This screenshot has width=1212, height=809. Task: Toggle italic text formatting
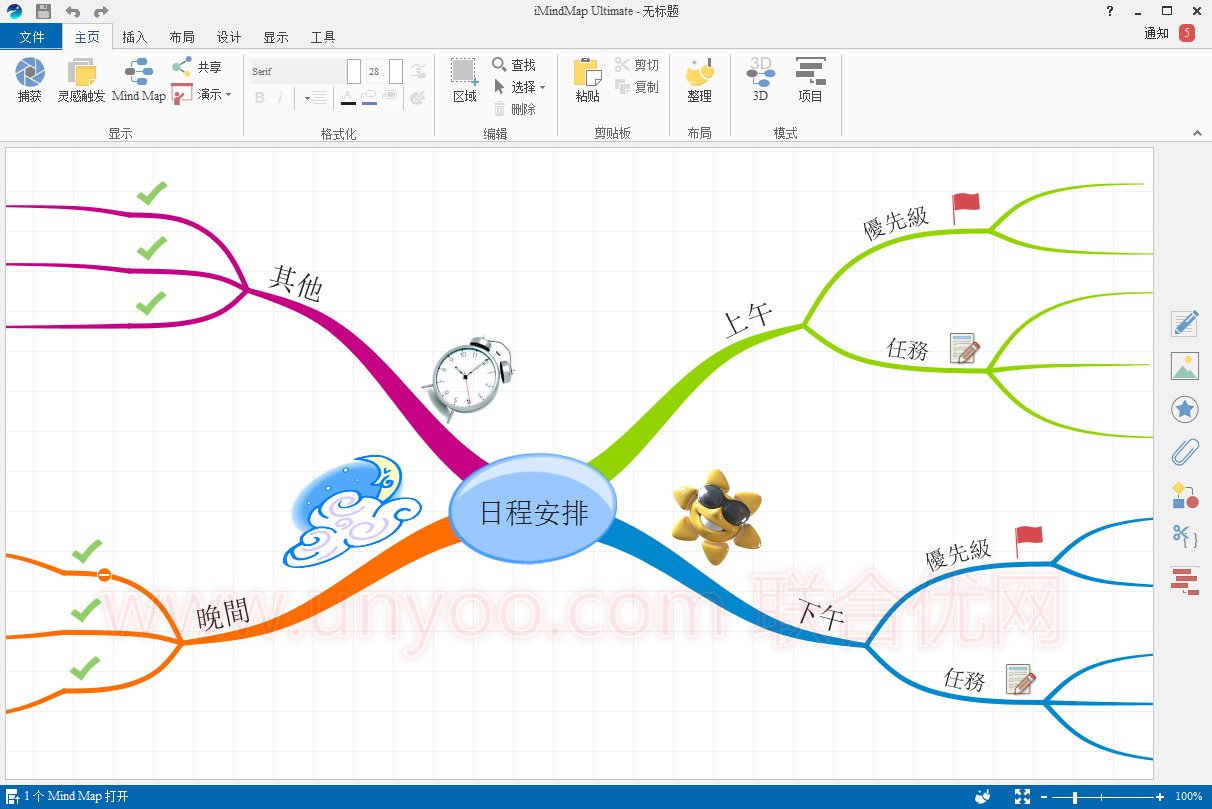click(280, 97)
